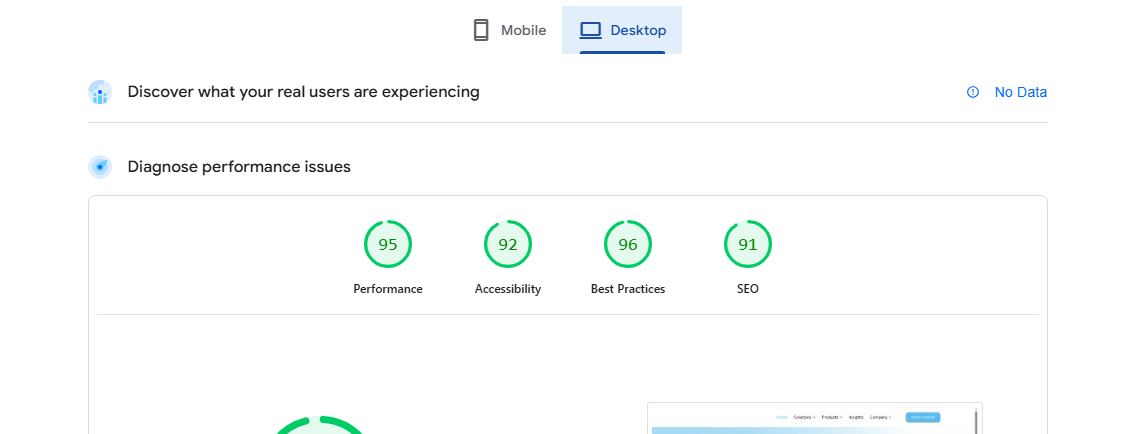This screenshot has width=1123, height=434.
Task: Open the No Data link
Action: [1020, 92]
